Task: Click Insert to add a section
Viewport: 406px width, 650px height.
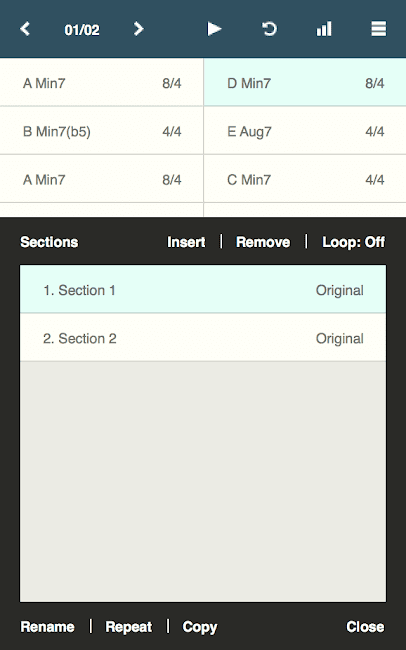Action: 186,242
